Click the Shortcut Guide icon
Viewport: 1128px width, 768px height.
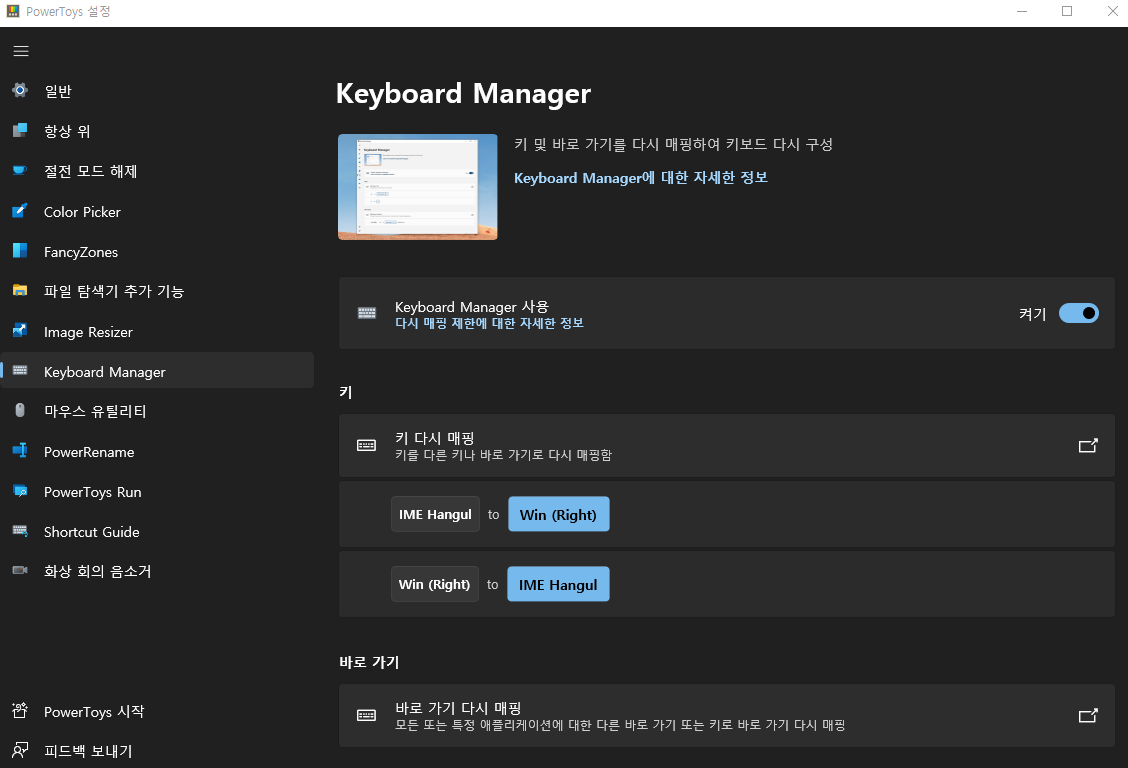point(20,531)
